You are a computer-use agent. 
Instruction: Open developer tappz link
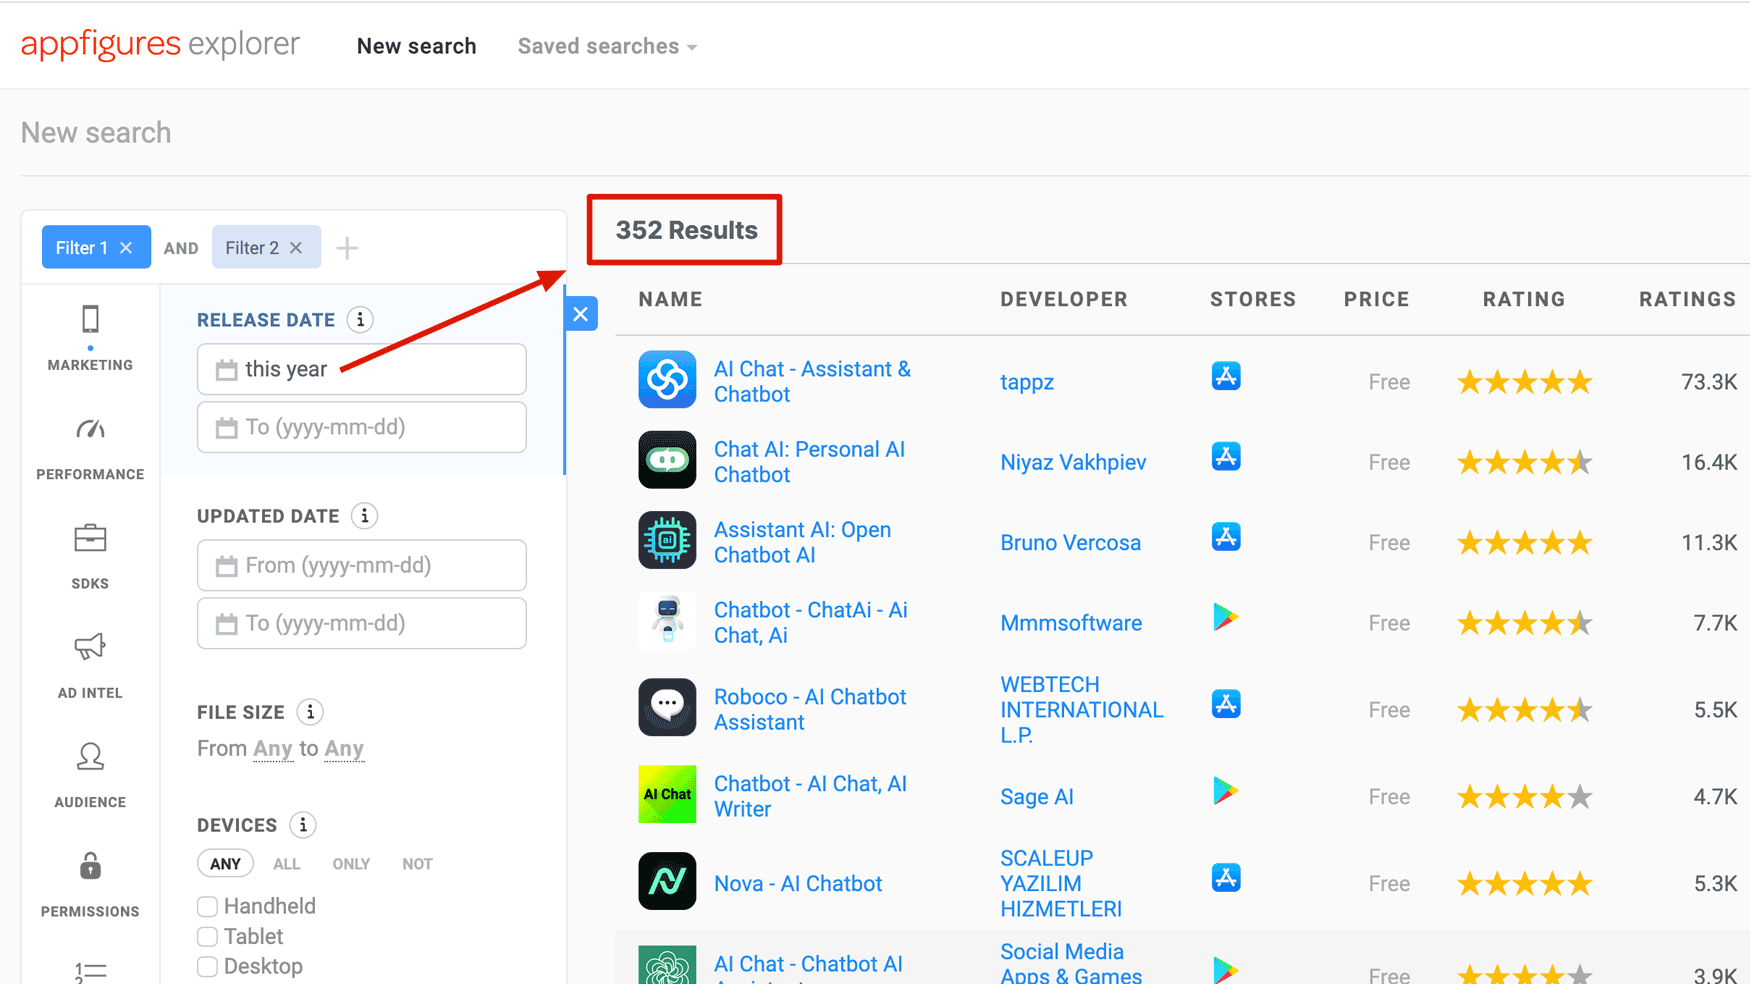tap(1027, 382)
